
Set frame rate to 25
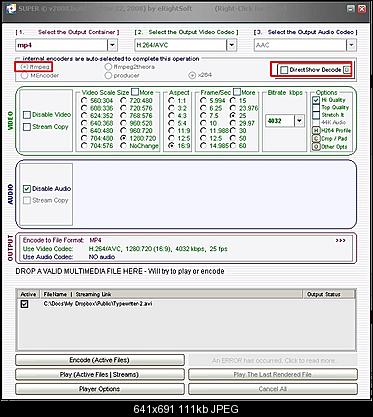pyautogui.click(x=233, y=116)
